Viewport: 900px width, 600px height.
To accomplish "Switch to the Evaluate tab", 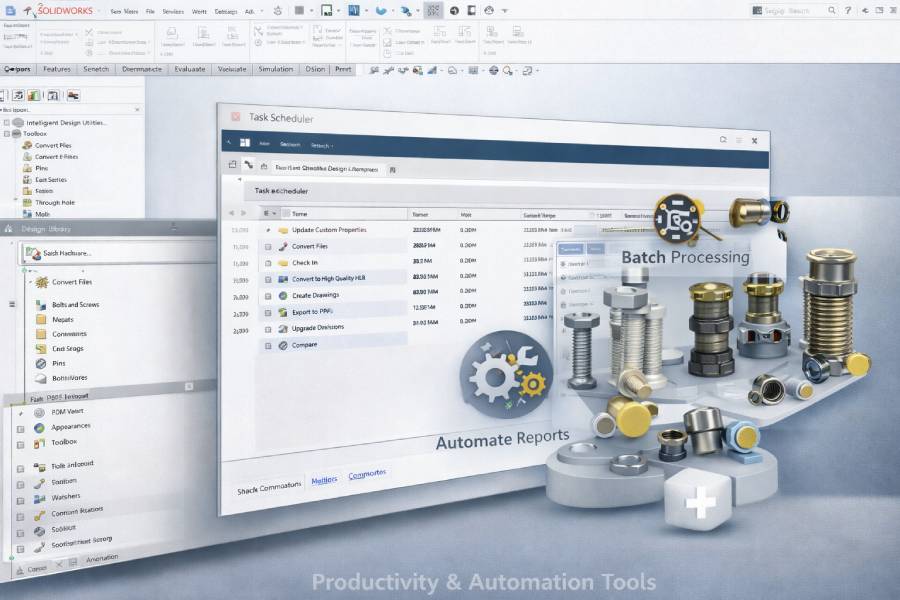I will coord(189,69).
